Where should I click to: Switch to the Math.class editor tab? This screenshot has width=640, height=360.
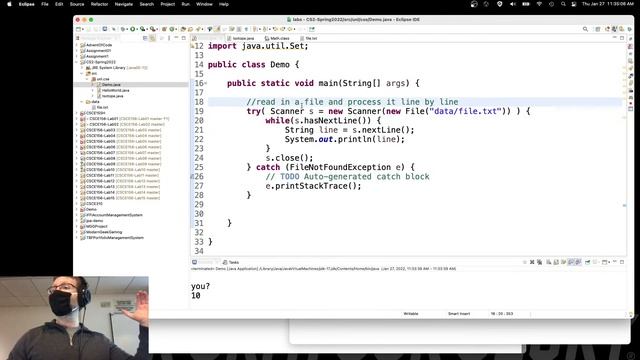pos(277,38)
